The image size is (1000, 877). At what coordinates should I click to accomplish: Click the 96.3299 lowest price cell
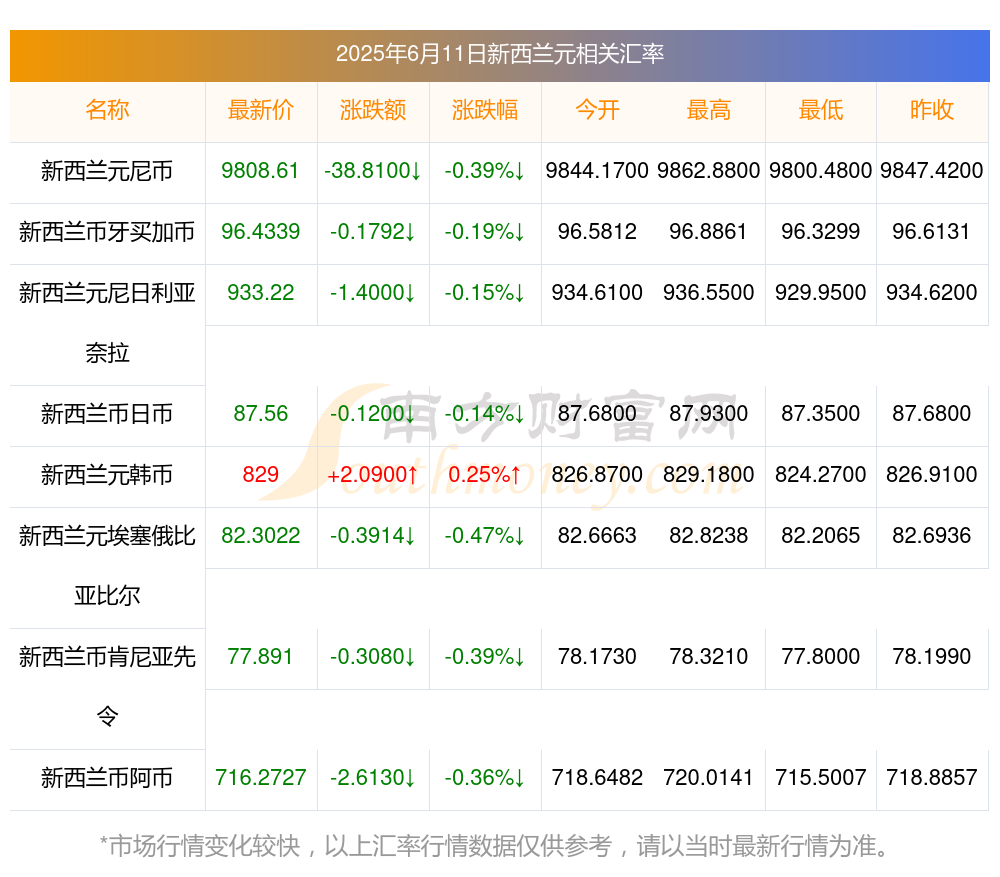point(820,232)
